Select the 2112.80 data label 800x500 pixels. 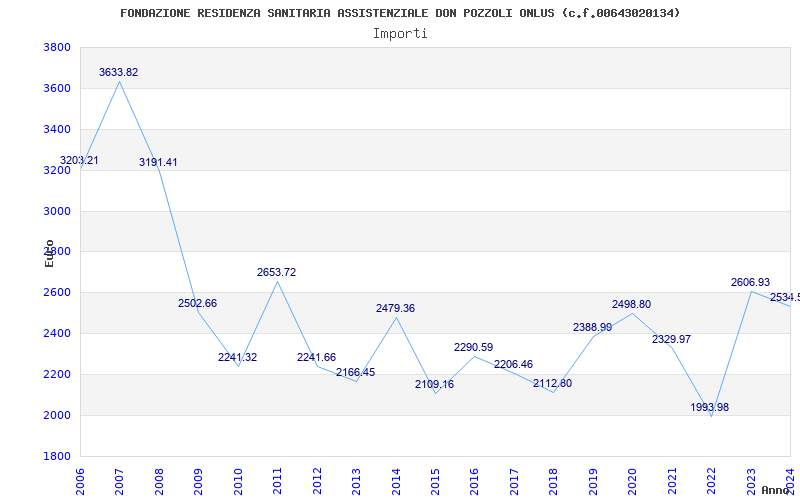553,383
